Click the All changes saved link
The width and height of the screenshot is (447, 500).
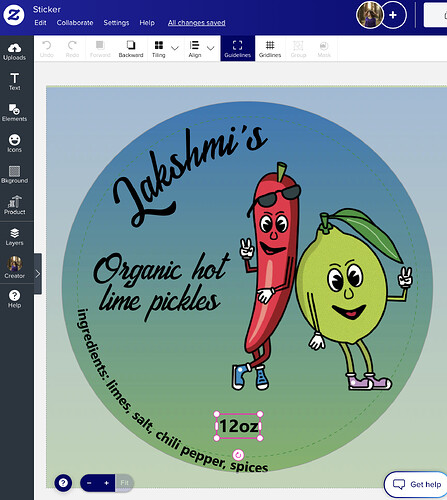(197, 23)
